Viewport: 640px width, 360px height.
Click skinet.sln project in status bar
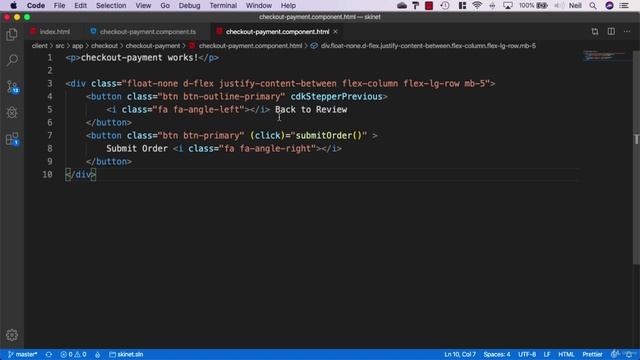126,354
